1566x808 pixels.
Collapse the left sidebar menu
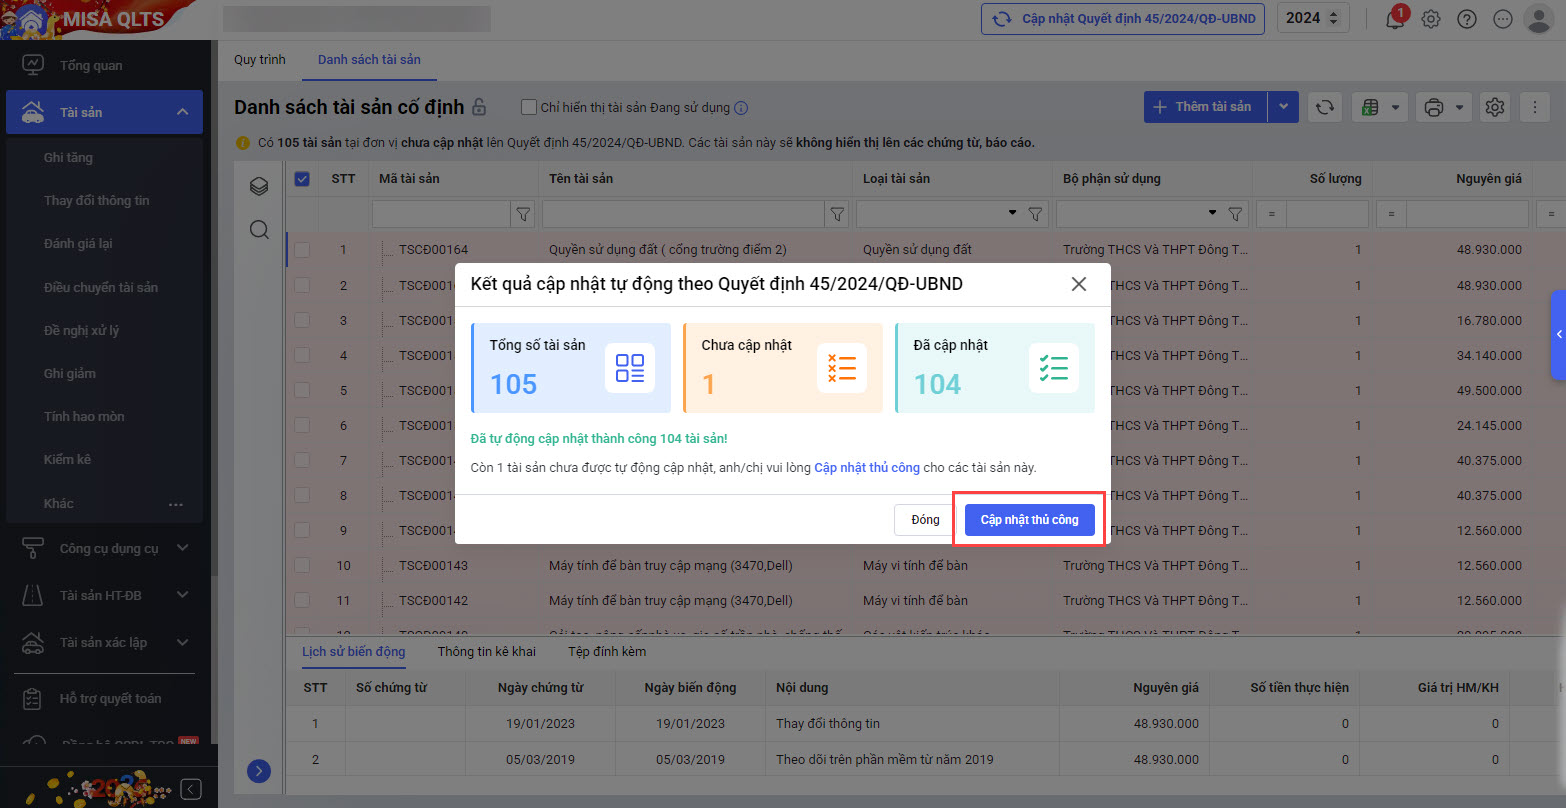(x=191, y=788)
